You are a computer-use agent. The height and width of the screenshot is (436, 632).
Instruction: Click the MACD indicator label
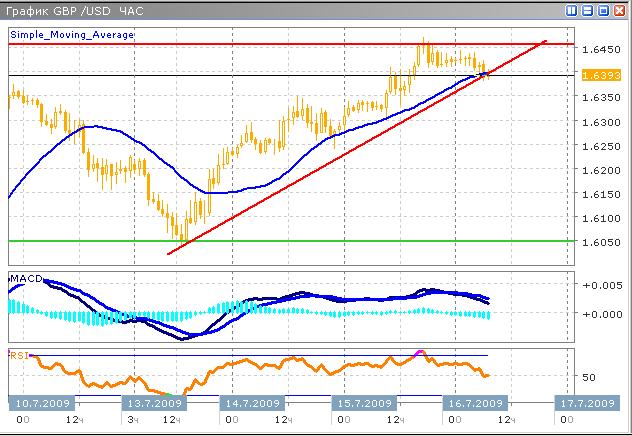click(27, 277)
